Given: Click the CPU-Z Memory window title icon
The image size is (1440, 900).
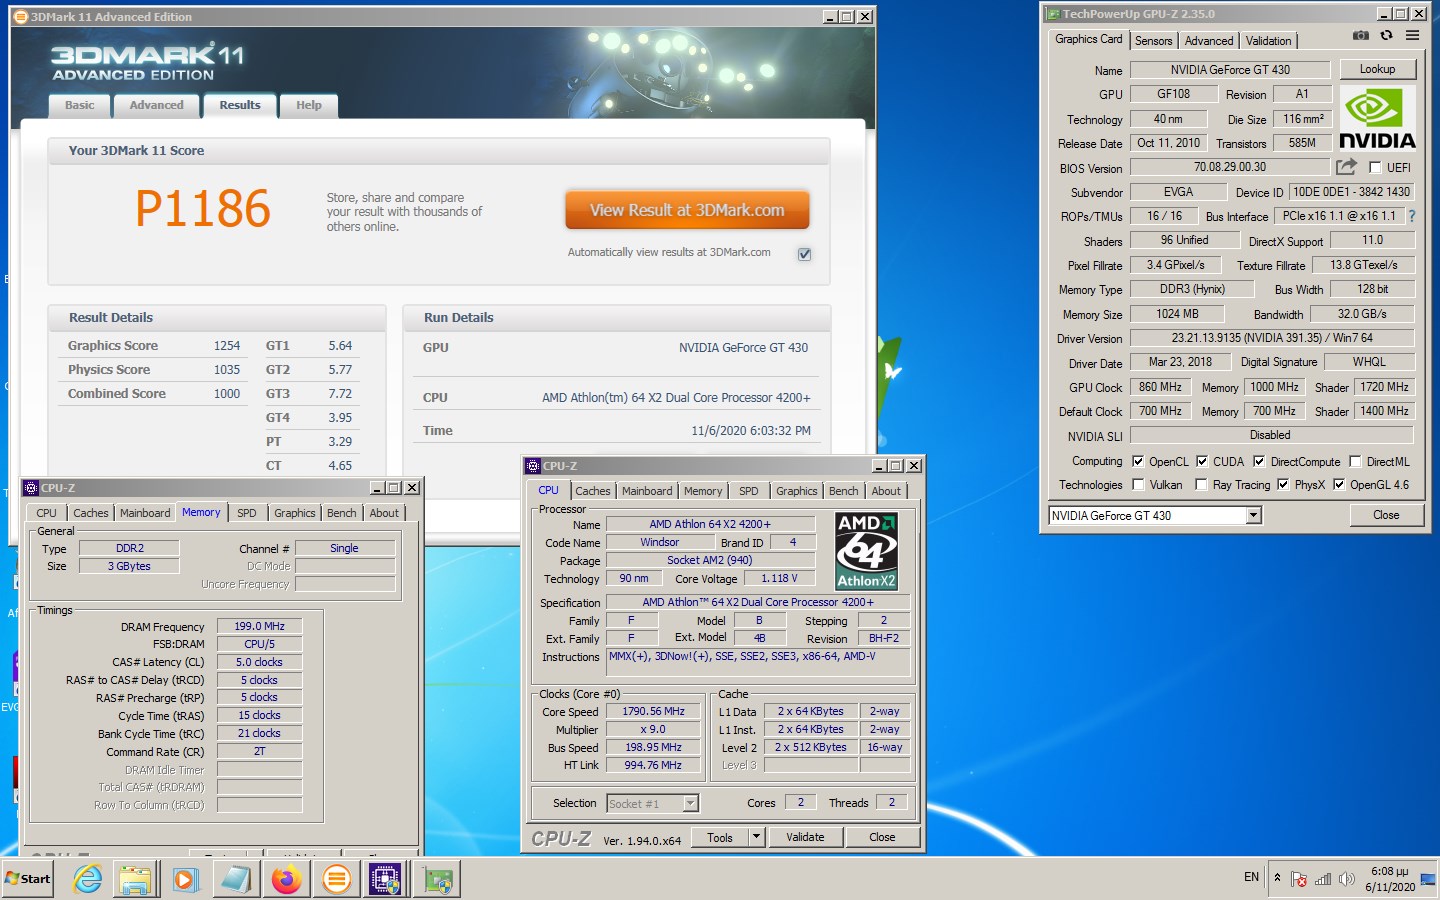Looking at the screenshot, I should point(31,488).
